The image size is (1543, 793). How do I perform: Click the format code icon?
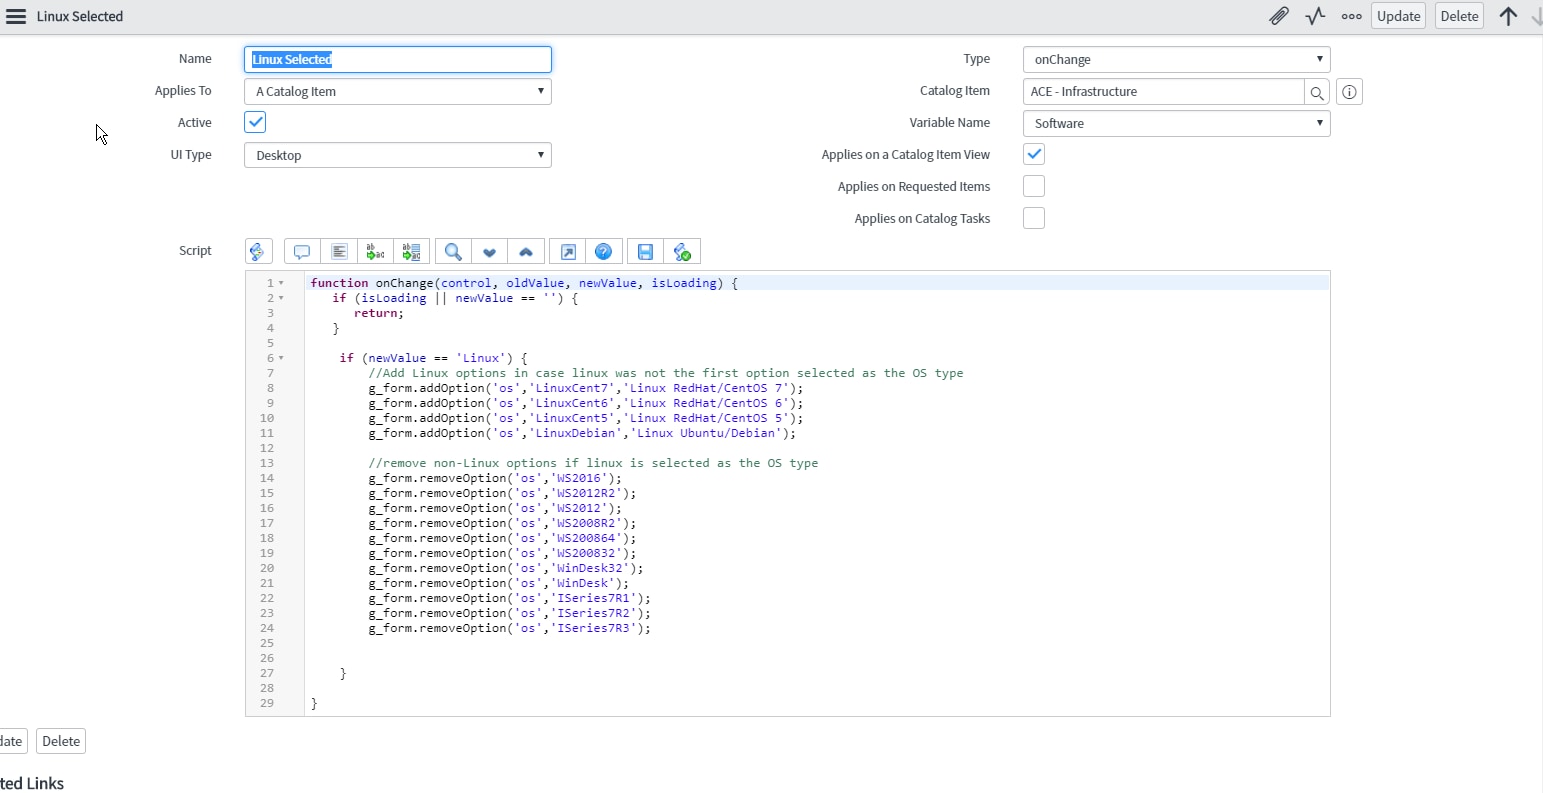pos(339,252)
